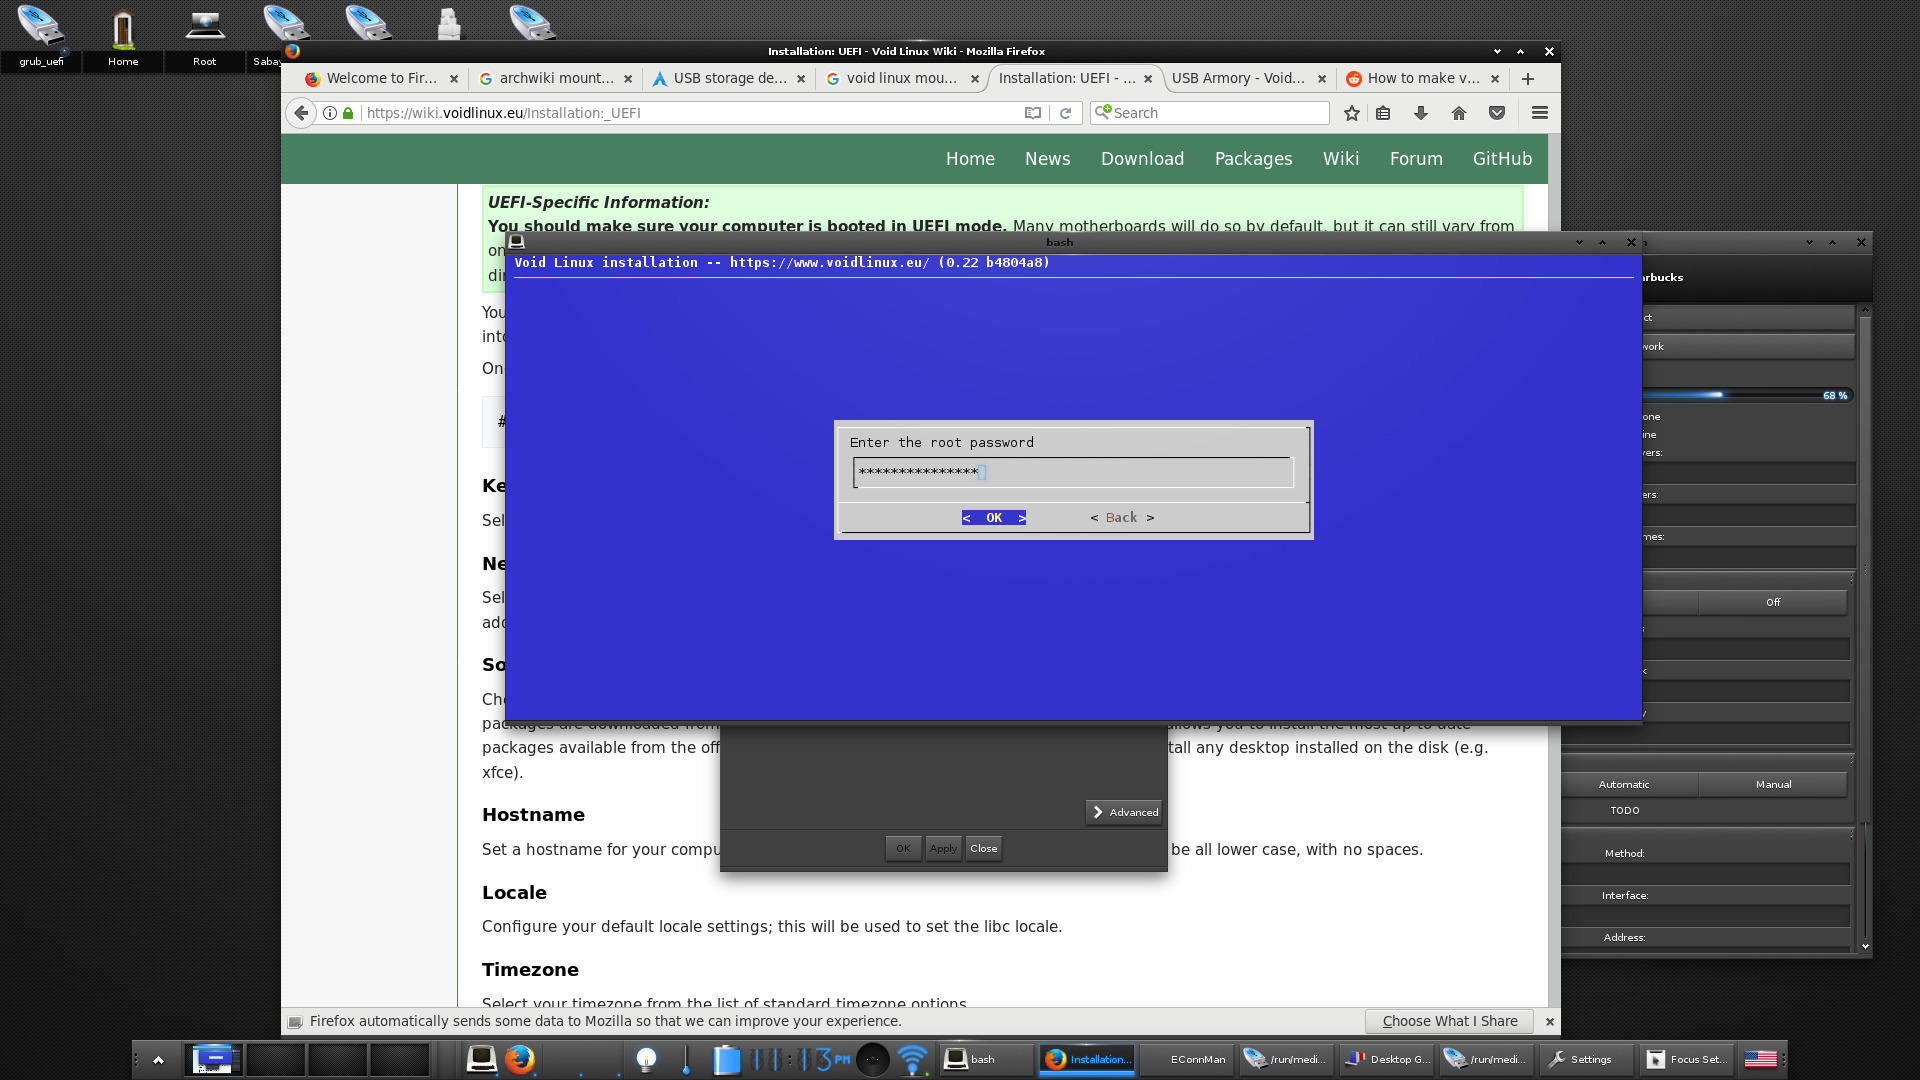Screen dimensions: 1920x1080
Task: Click the thermometer temperature gadget
Action: 686,1059
